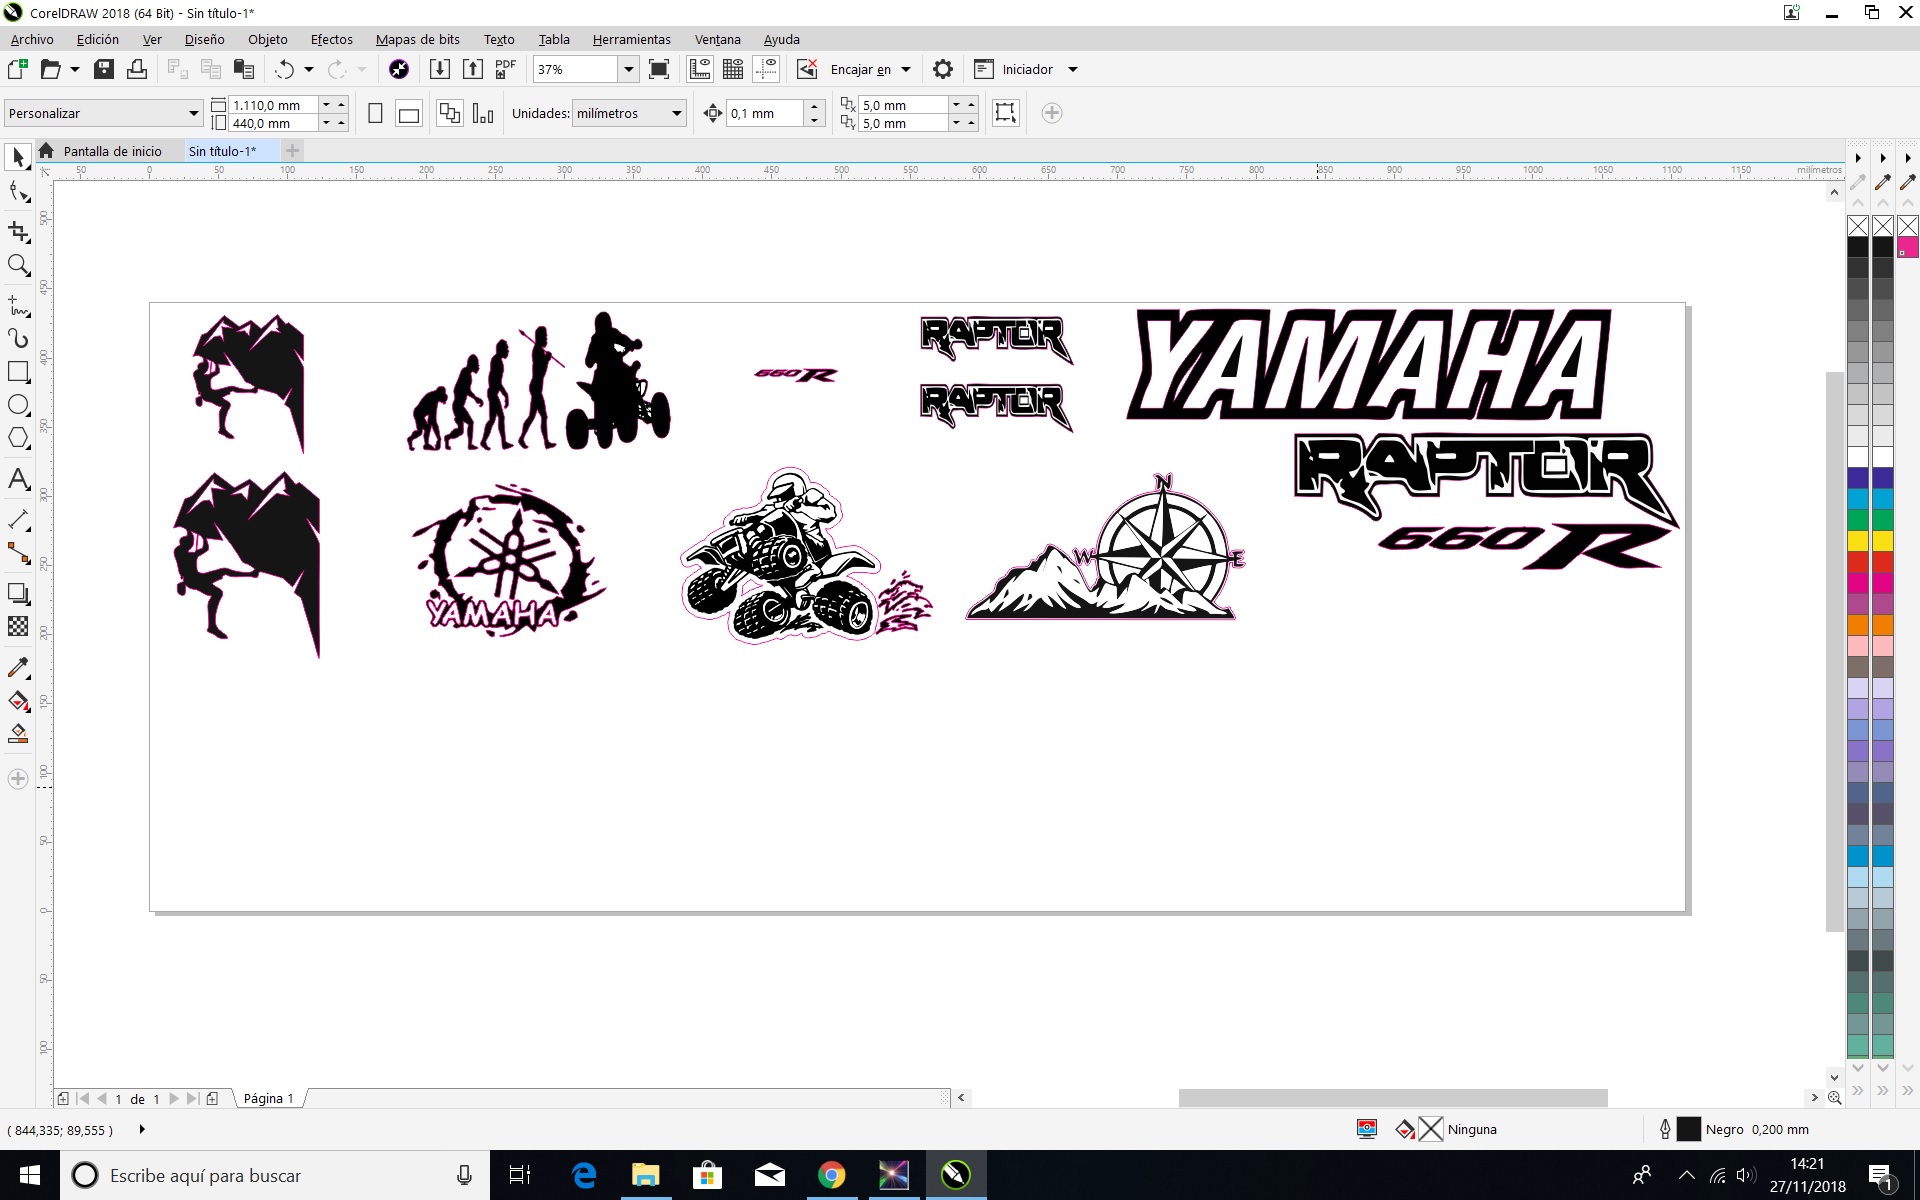Select the Zoom tool in toolbox
The height and width of the screenshot is (1200, 1920).
pyautogui.click(x=18, y=265)
